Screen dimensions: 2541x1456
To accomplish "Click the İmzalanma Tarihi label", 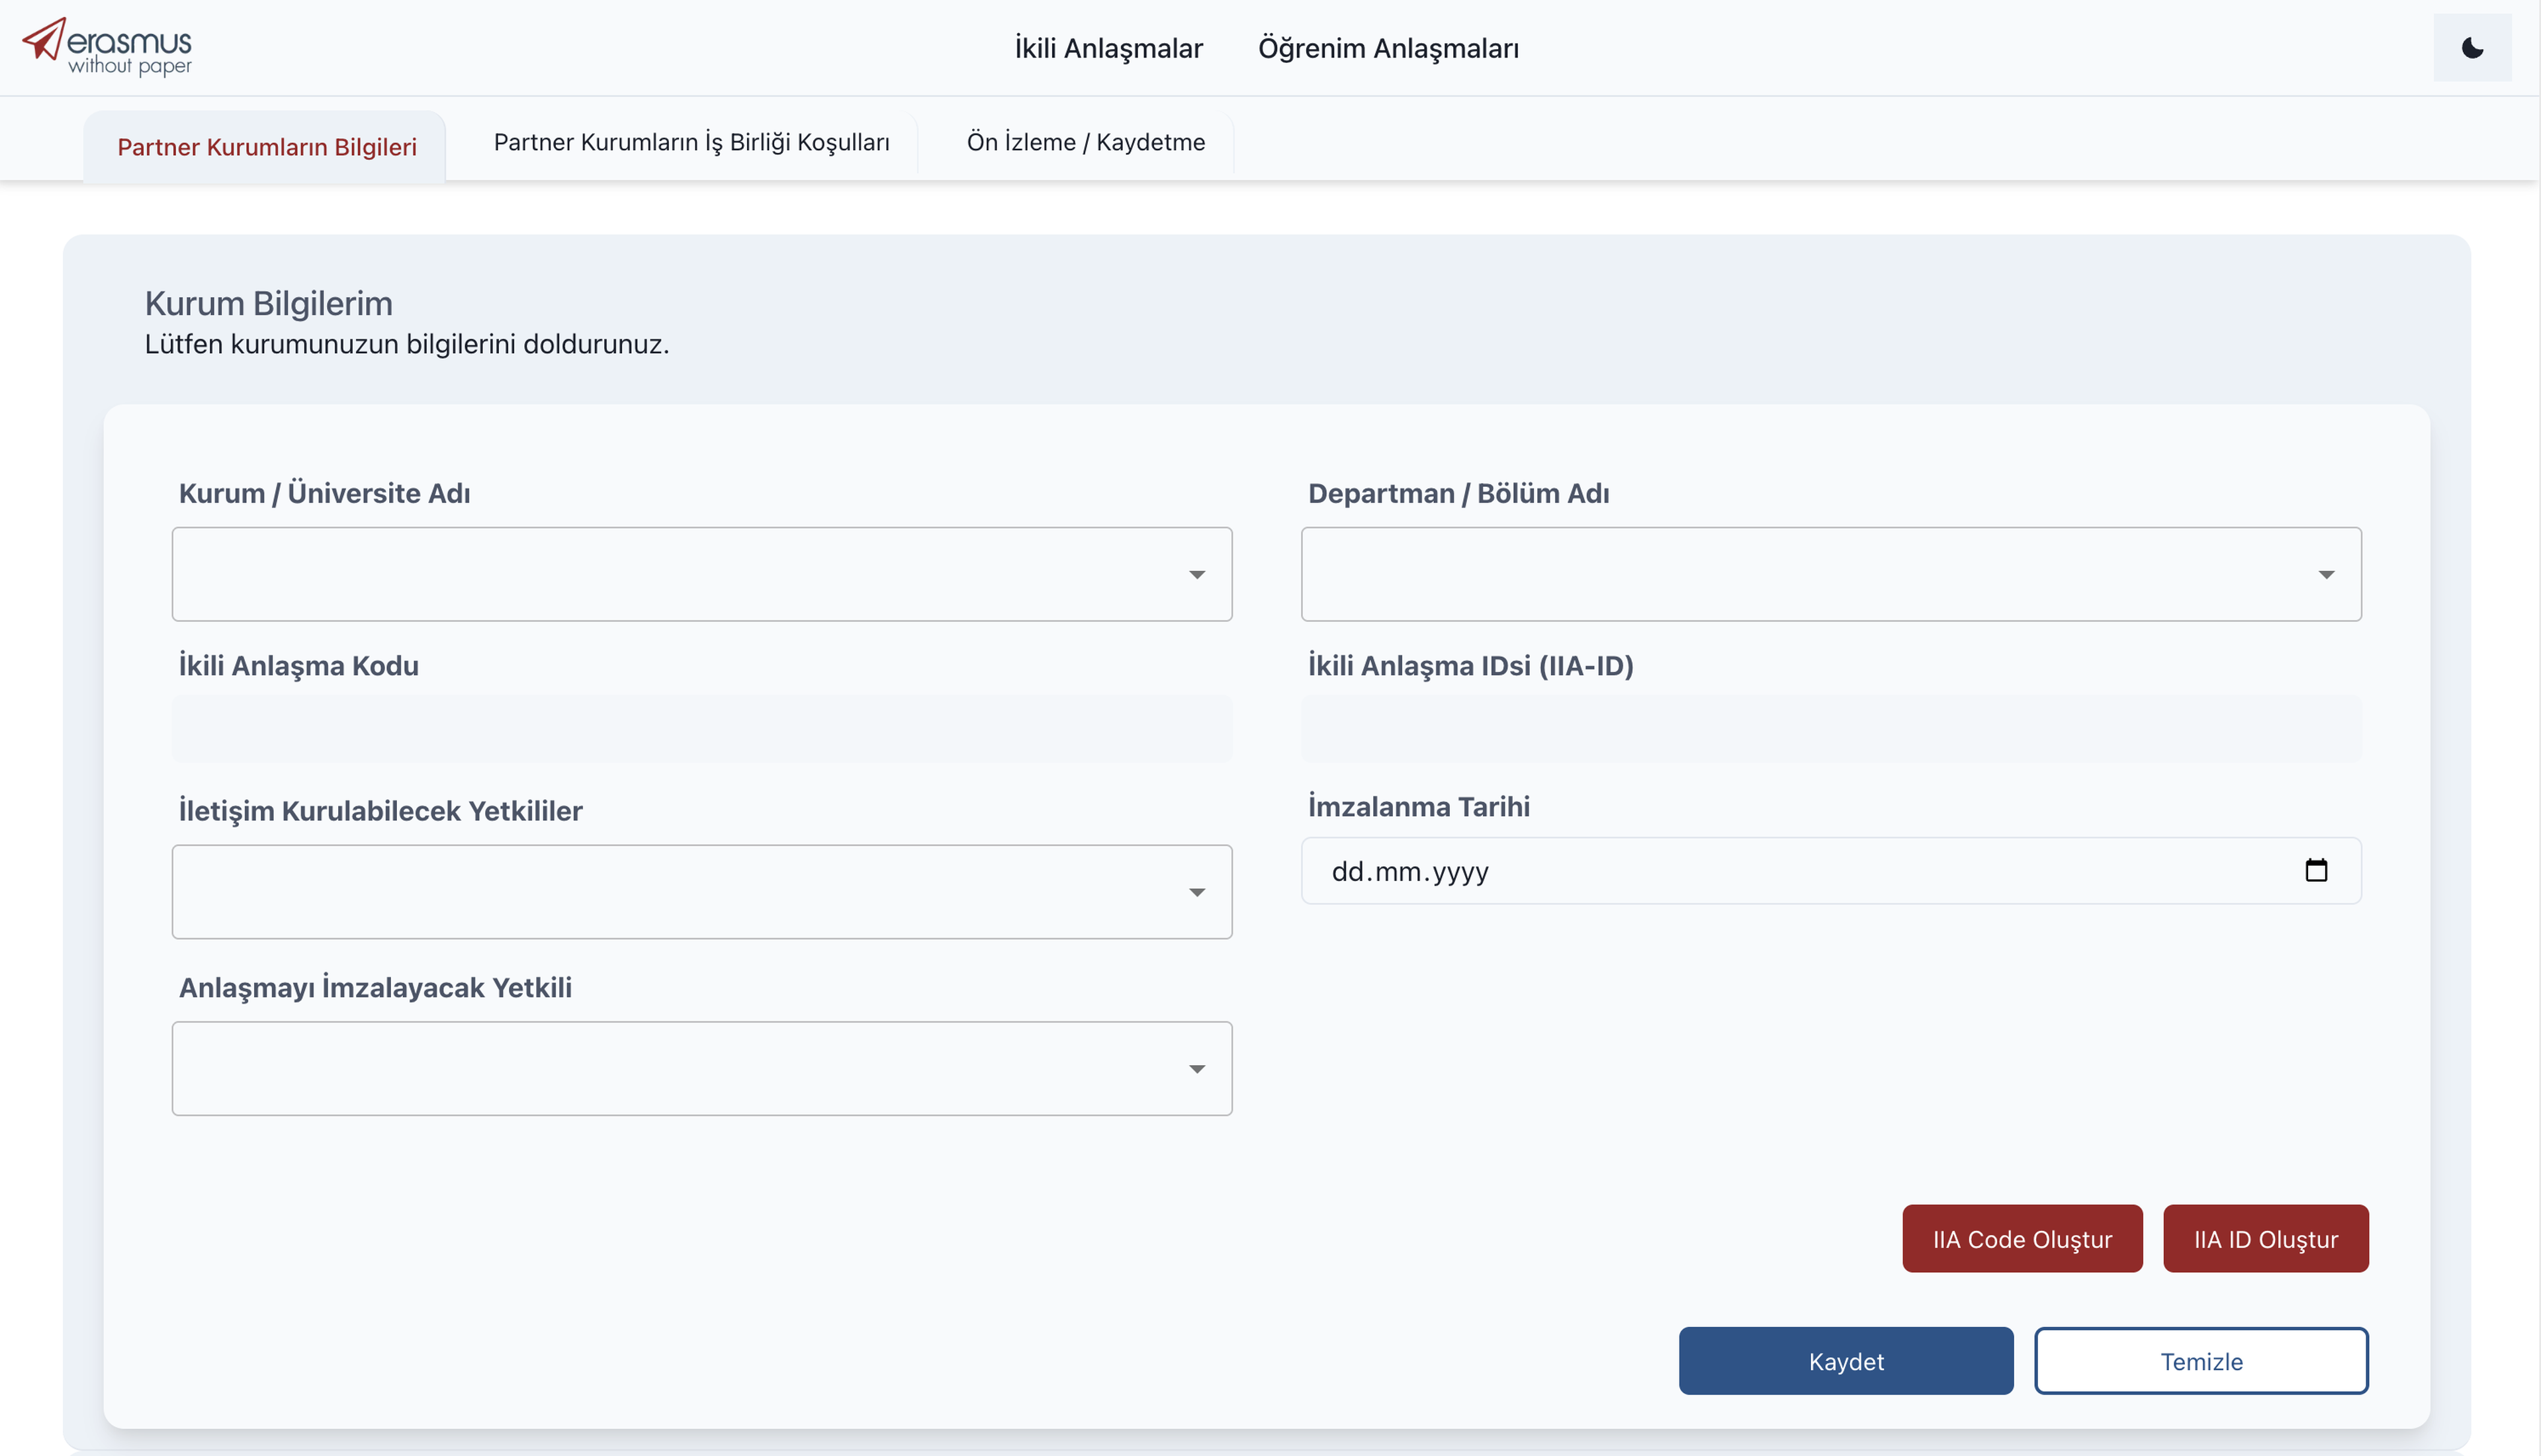I will [1419, 806].
